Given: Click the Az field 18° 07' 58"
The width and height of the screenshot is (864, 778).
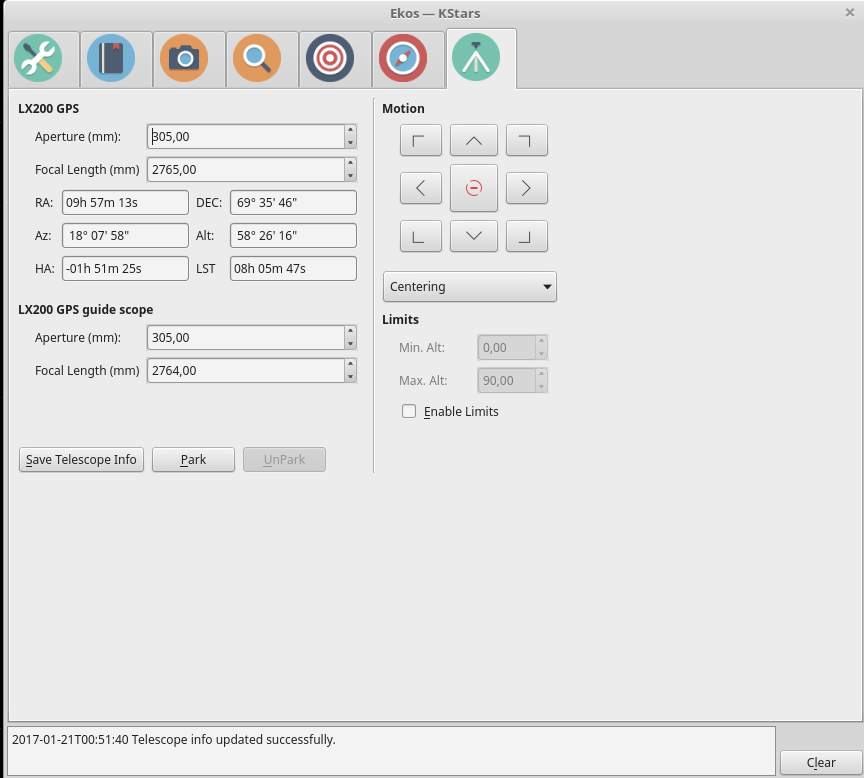Looking at the screenshot, I should point(126,236).
